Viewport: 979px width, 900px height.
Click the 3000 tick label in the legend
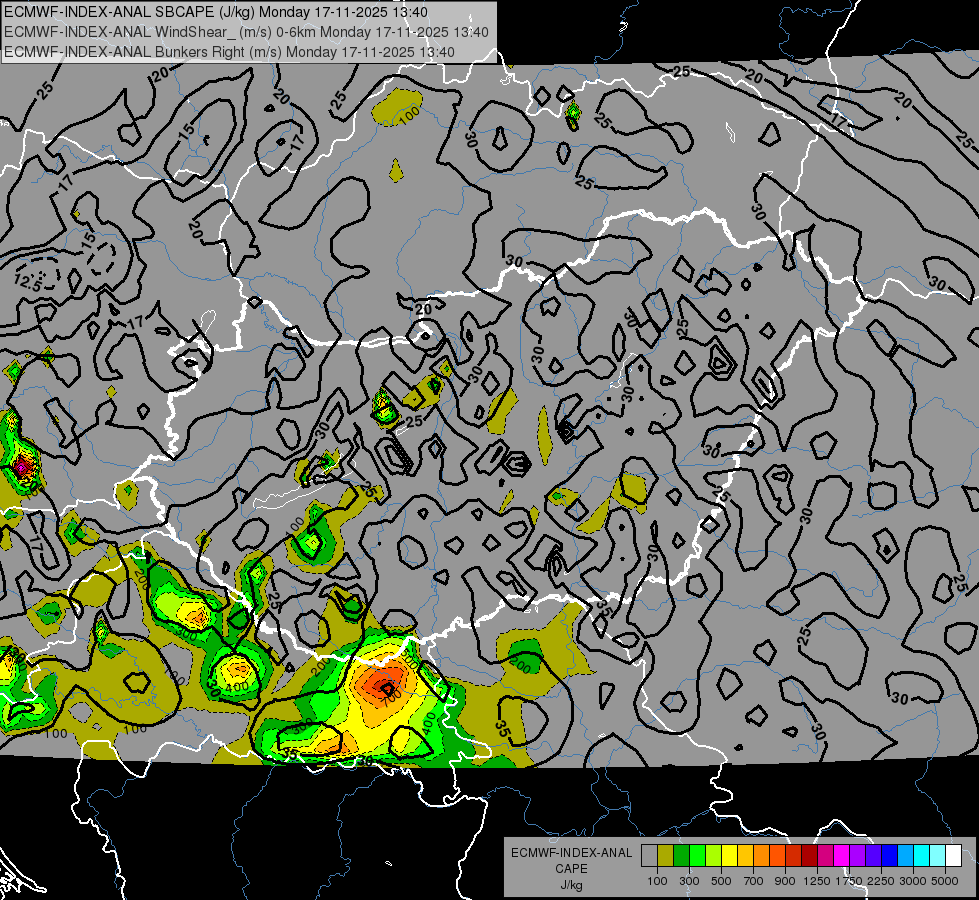pyautogui.click(x=913, y=881)
